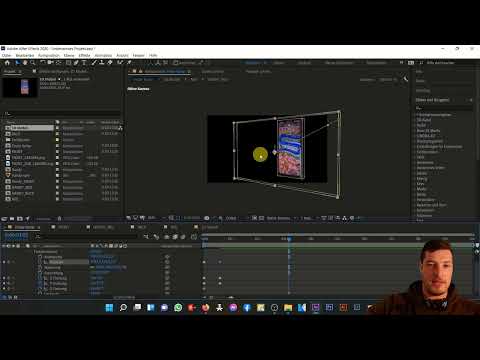Open Firefox from the taskbar
The width and height of the screenshot is (480, 360).
coord(205,307)
